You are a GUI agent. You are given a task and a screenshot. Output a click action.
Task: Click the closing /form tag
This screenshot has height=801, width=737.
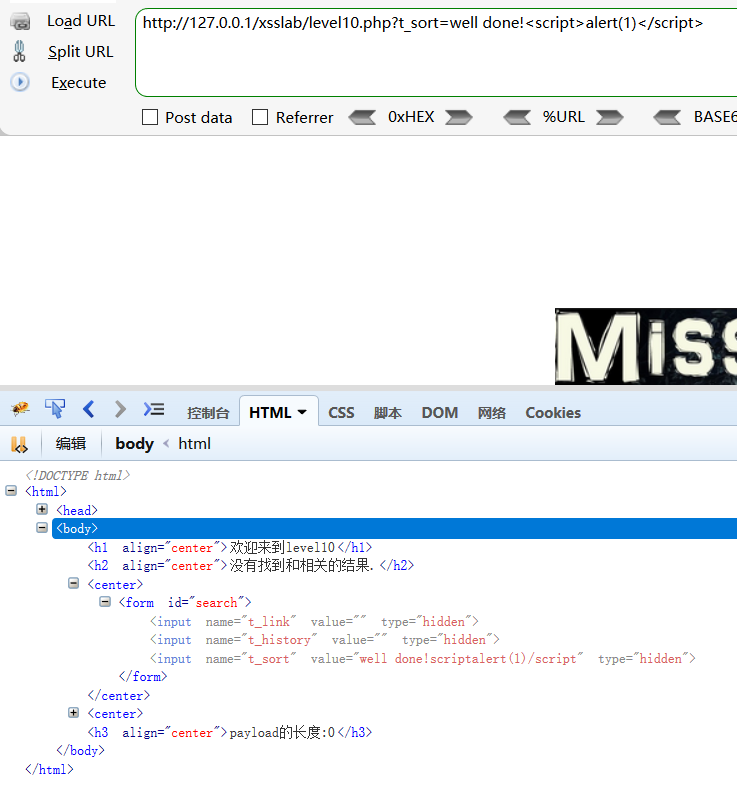point(143,677)
